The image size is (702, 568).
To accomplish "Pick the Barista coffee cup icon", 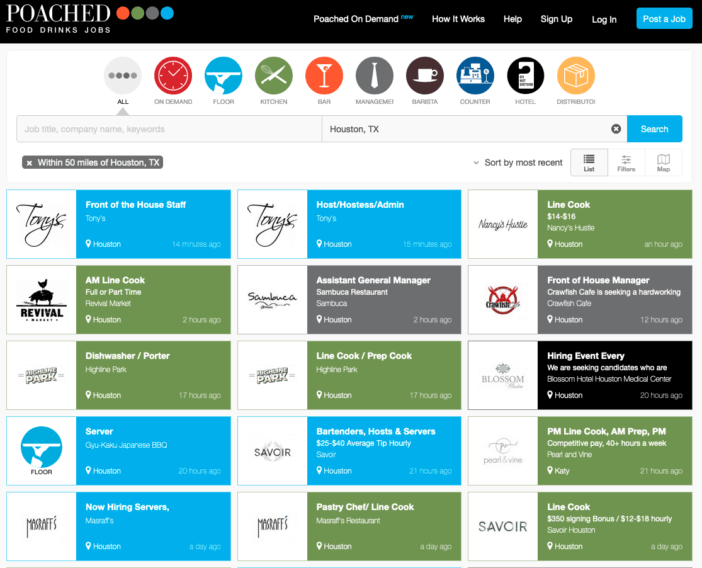I will tap(425, 76).
